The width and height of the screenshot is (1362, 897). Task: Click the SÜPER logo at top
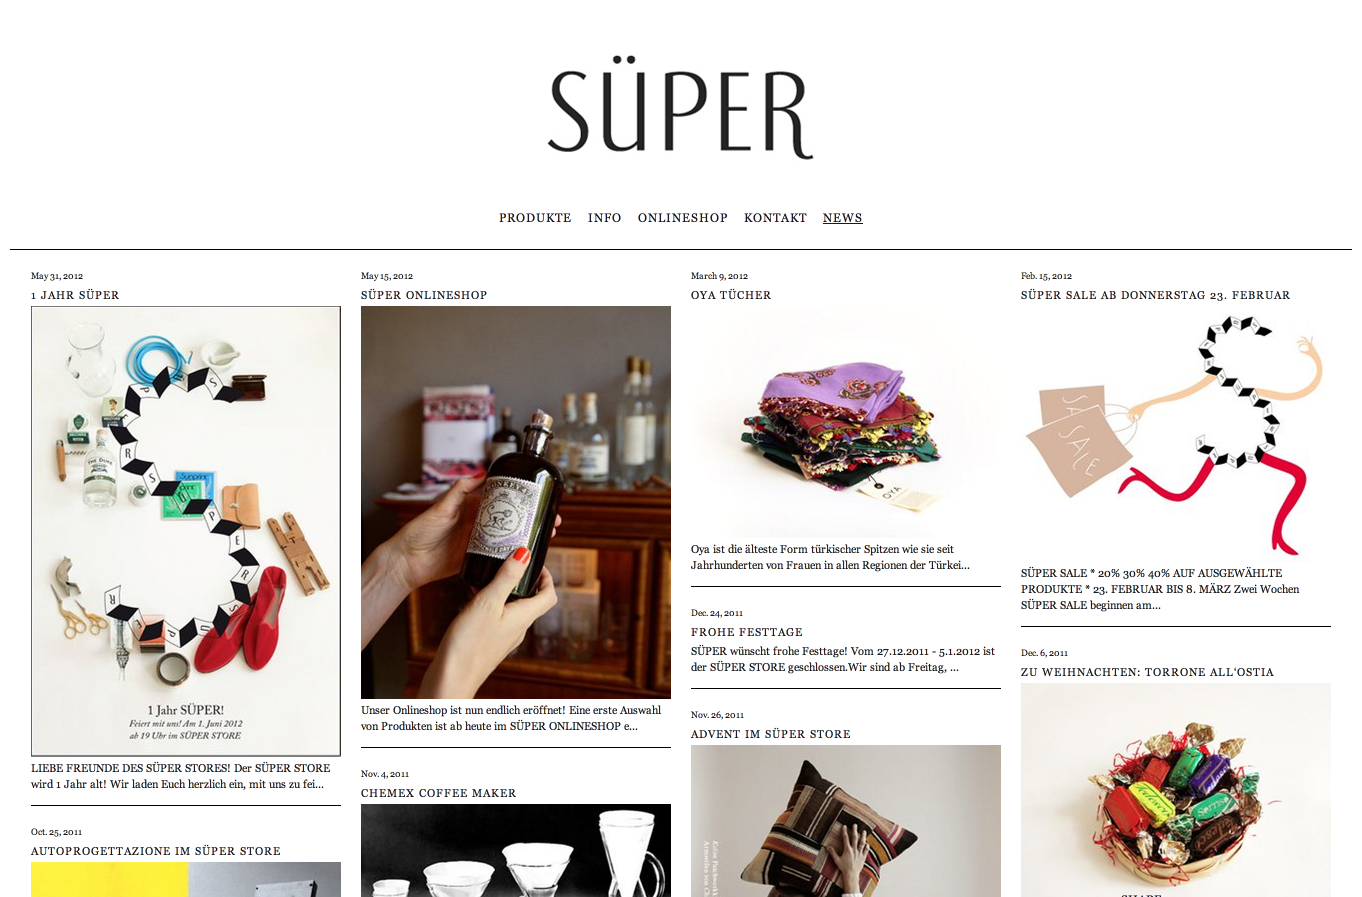coord(680,108)
